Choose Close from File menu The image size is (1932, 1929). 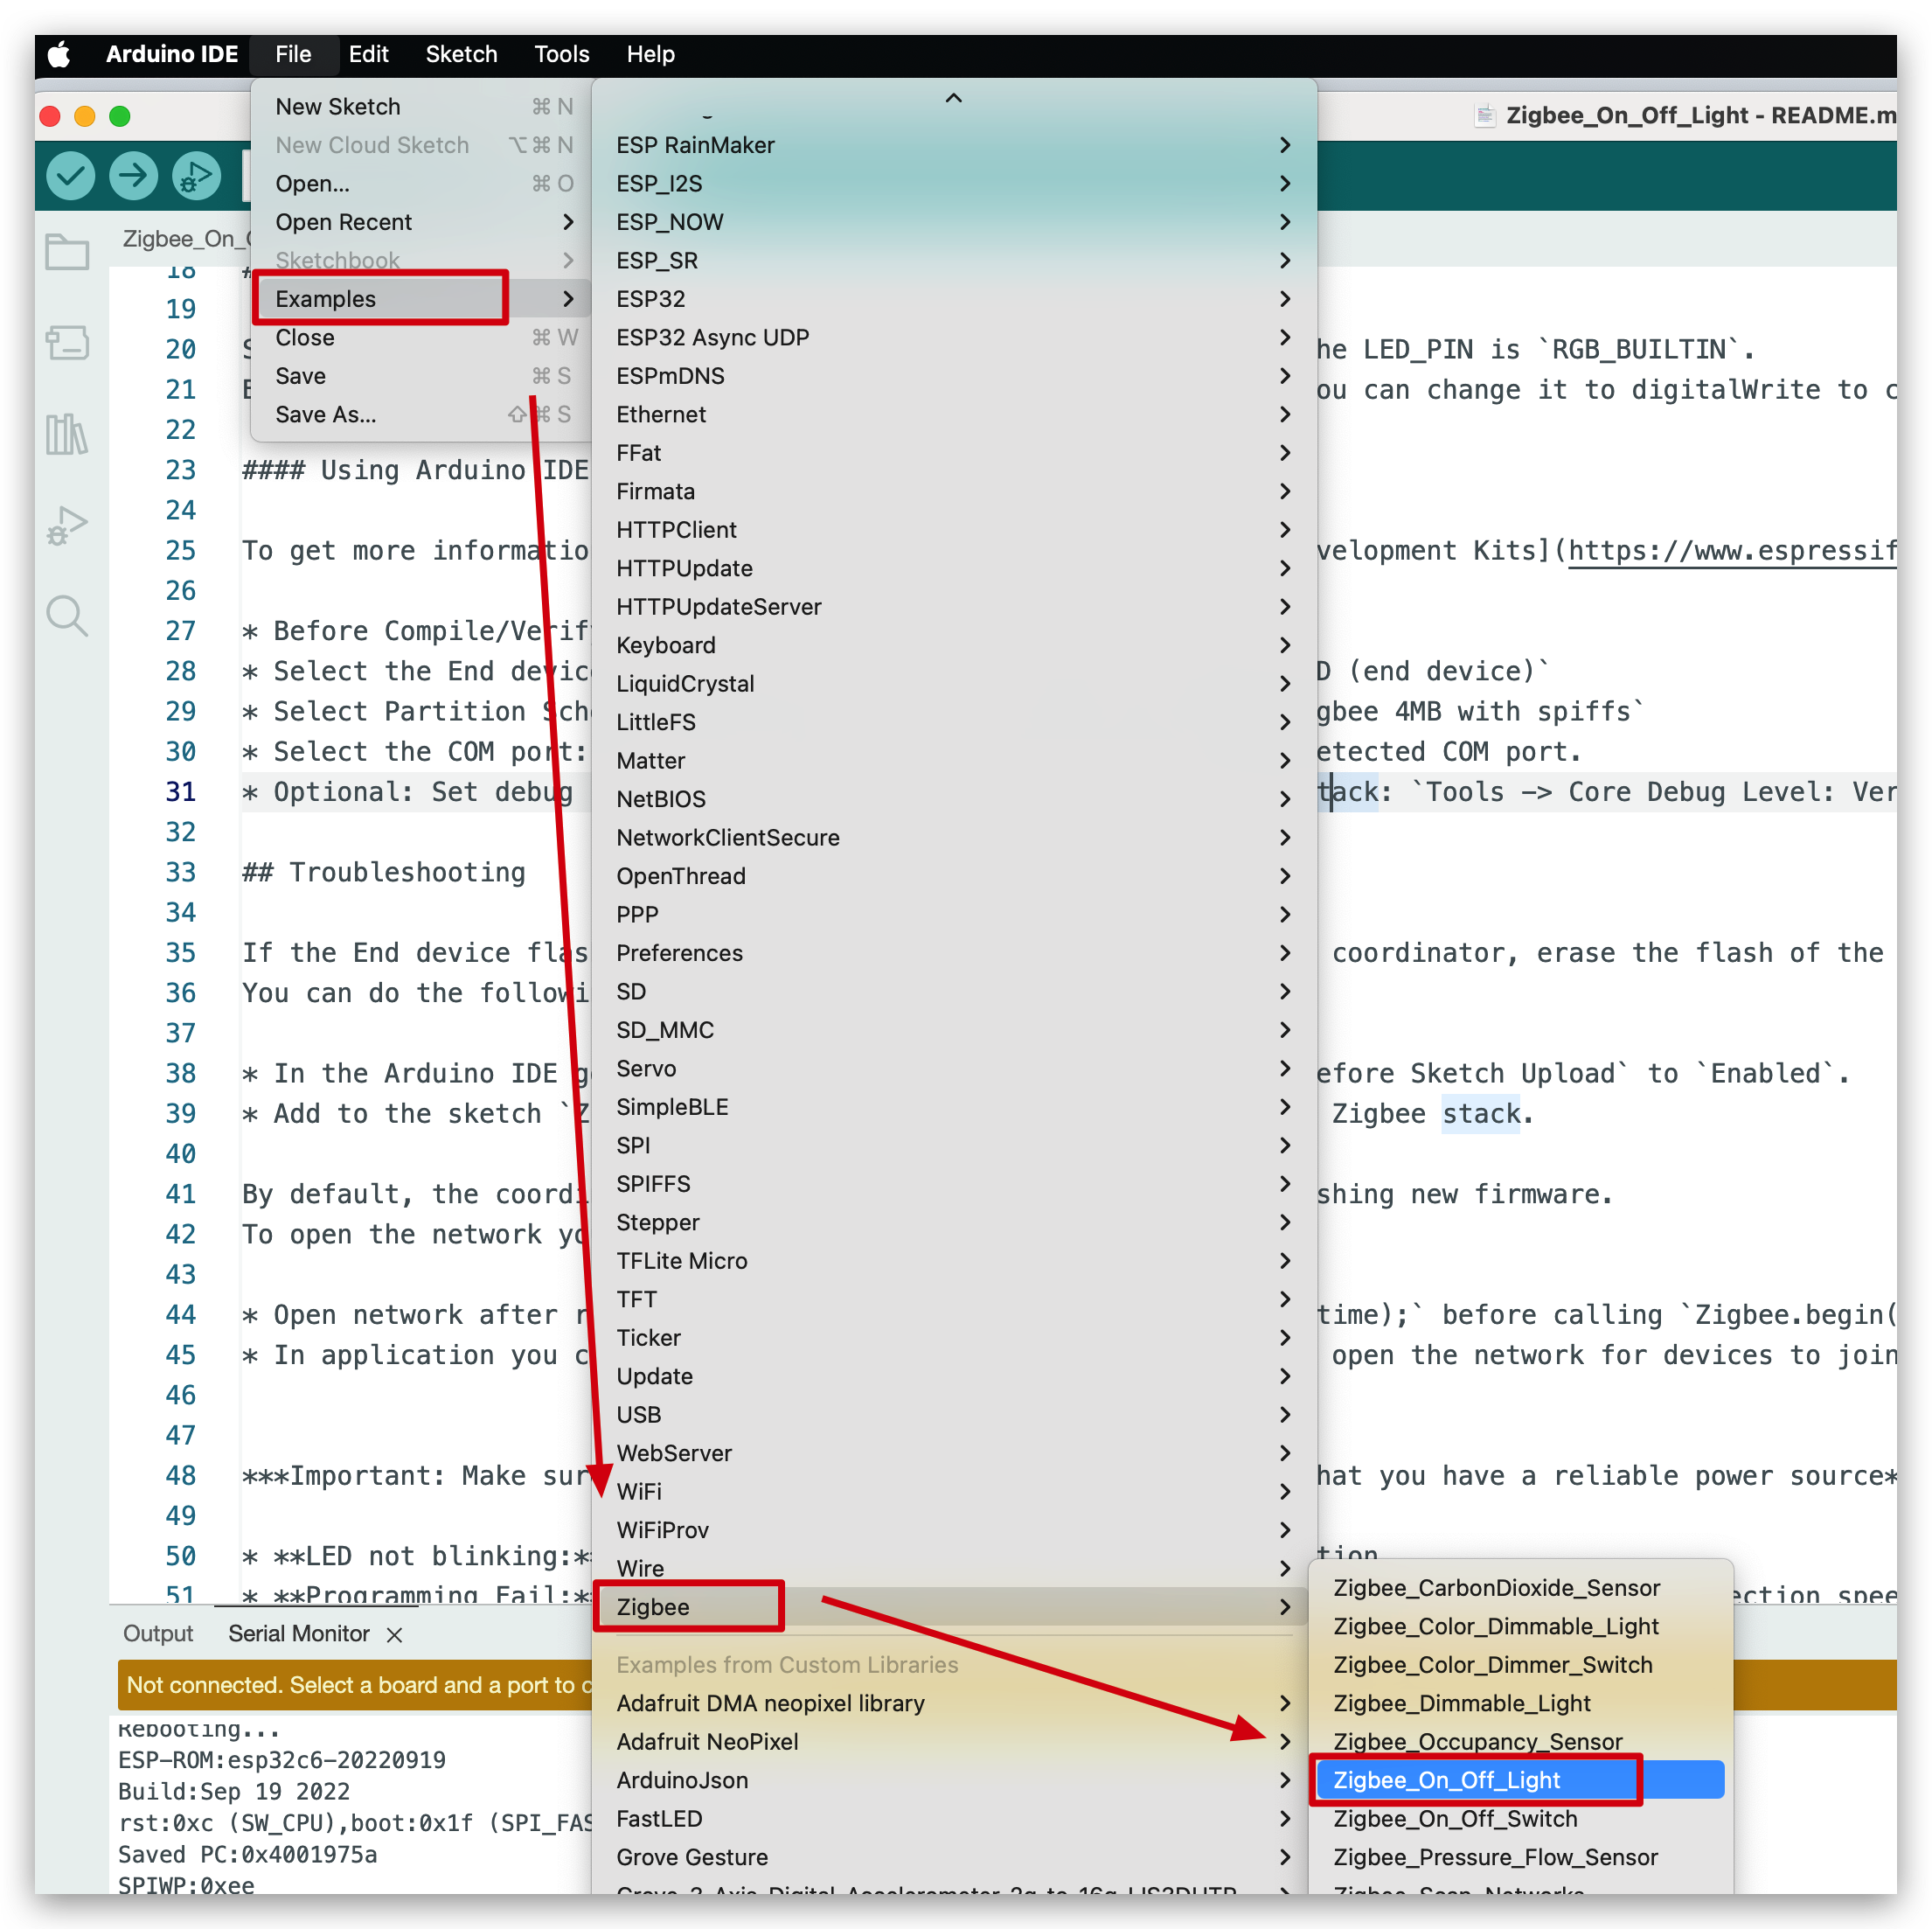[421, 337]
